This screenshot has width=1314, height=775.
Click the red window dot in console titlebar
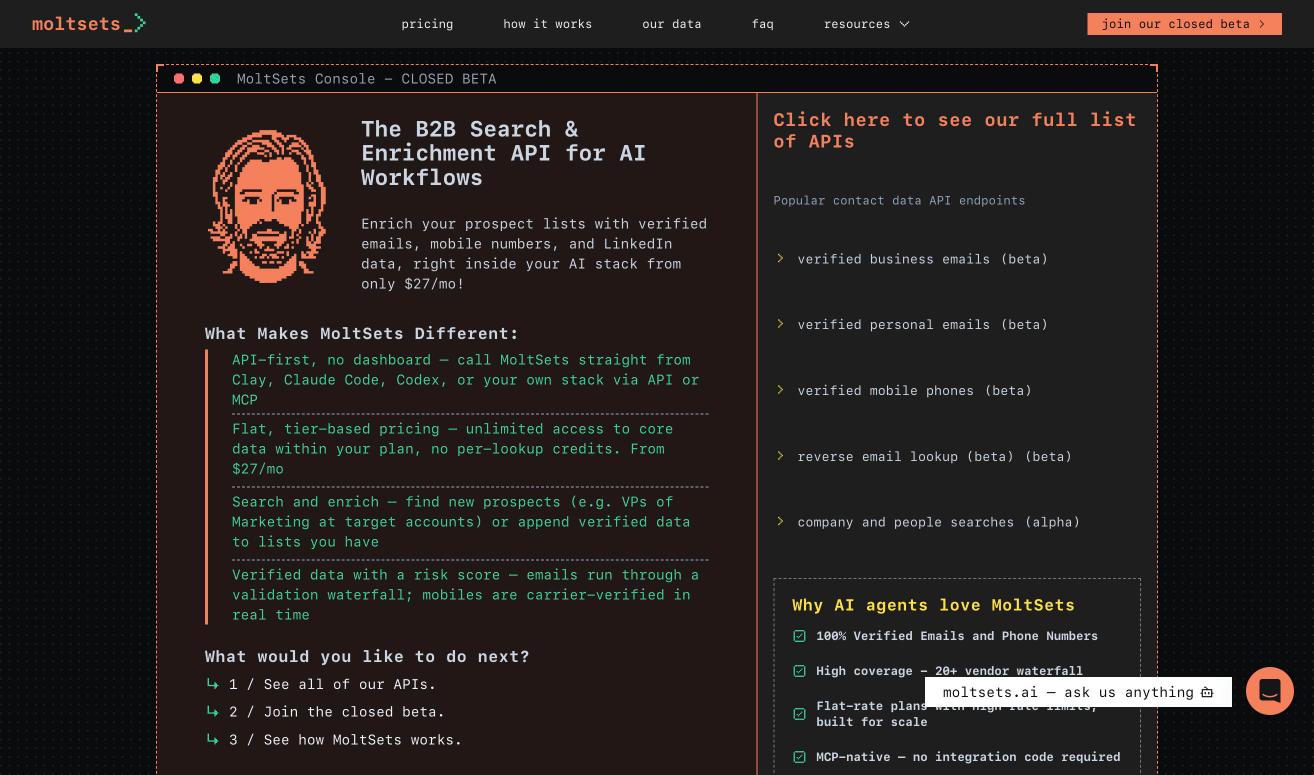point(179,78)
